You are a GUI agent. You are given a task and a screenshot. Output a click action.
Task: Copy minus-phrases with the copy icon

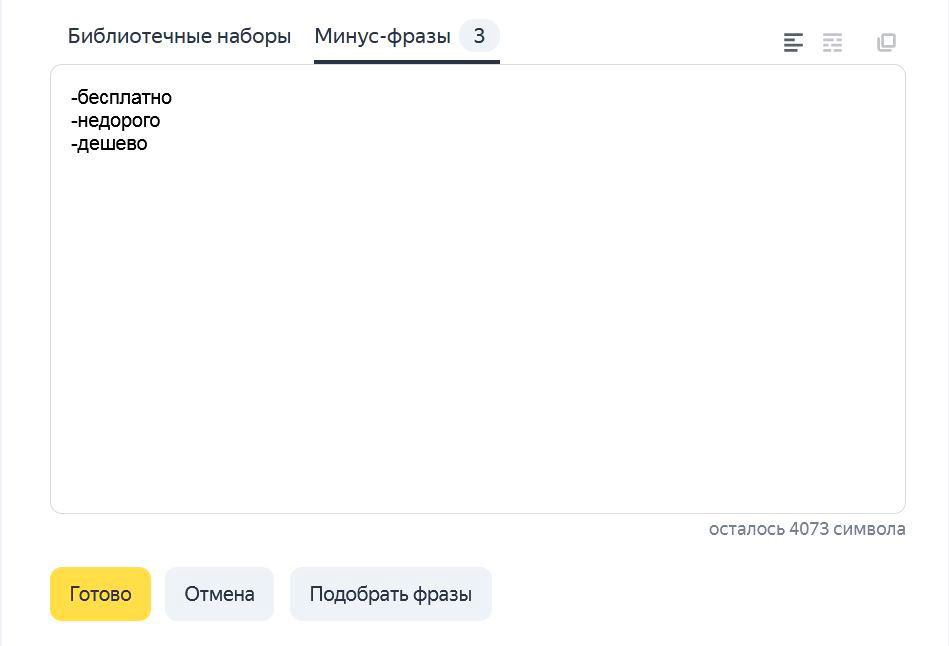[x=886, y=42]
